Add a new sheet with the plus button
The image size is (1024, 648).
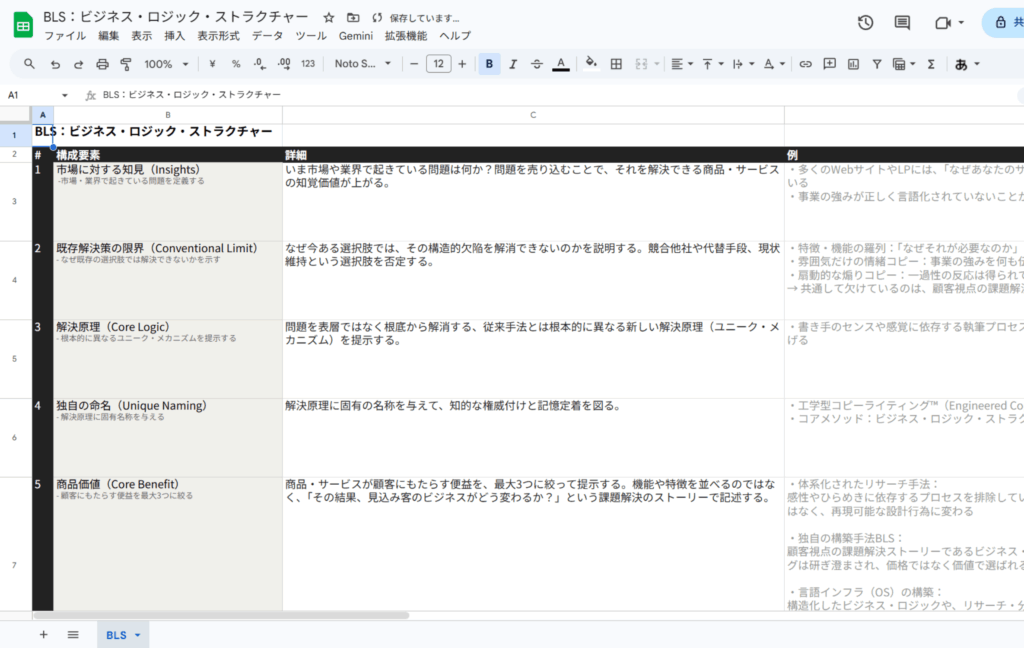pos(43,634)
